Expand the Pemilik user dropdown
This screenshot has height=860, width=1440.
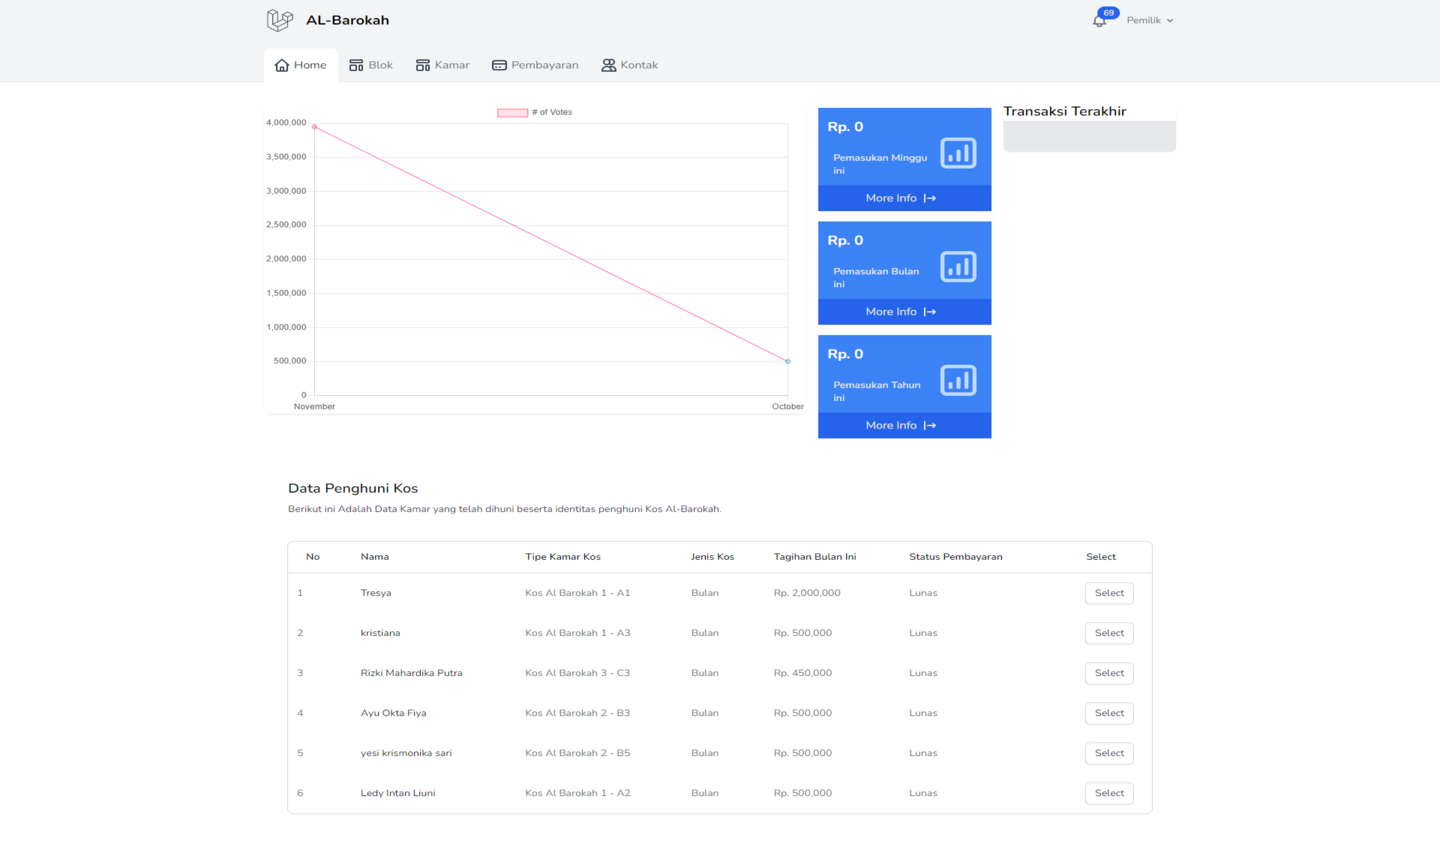1149,20
